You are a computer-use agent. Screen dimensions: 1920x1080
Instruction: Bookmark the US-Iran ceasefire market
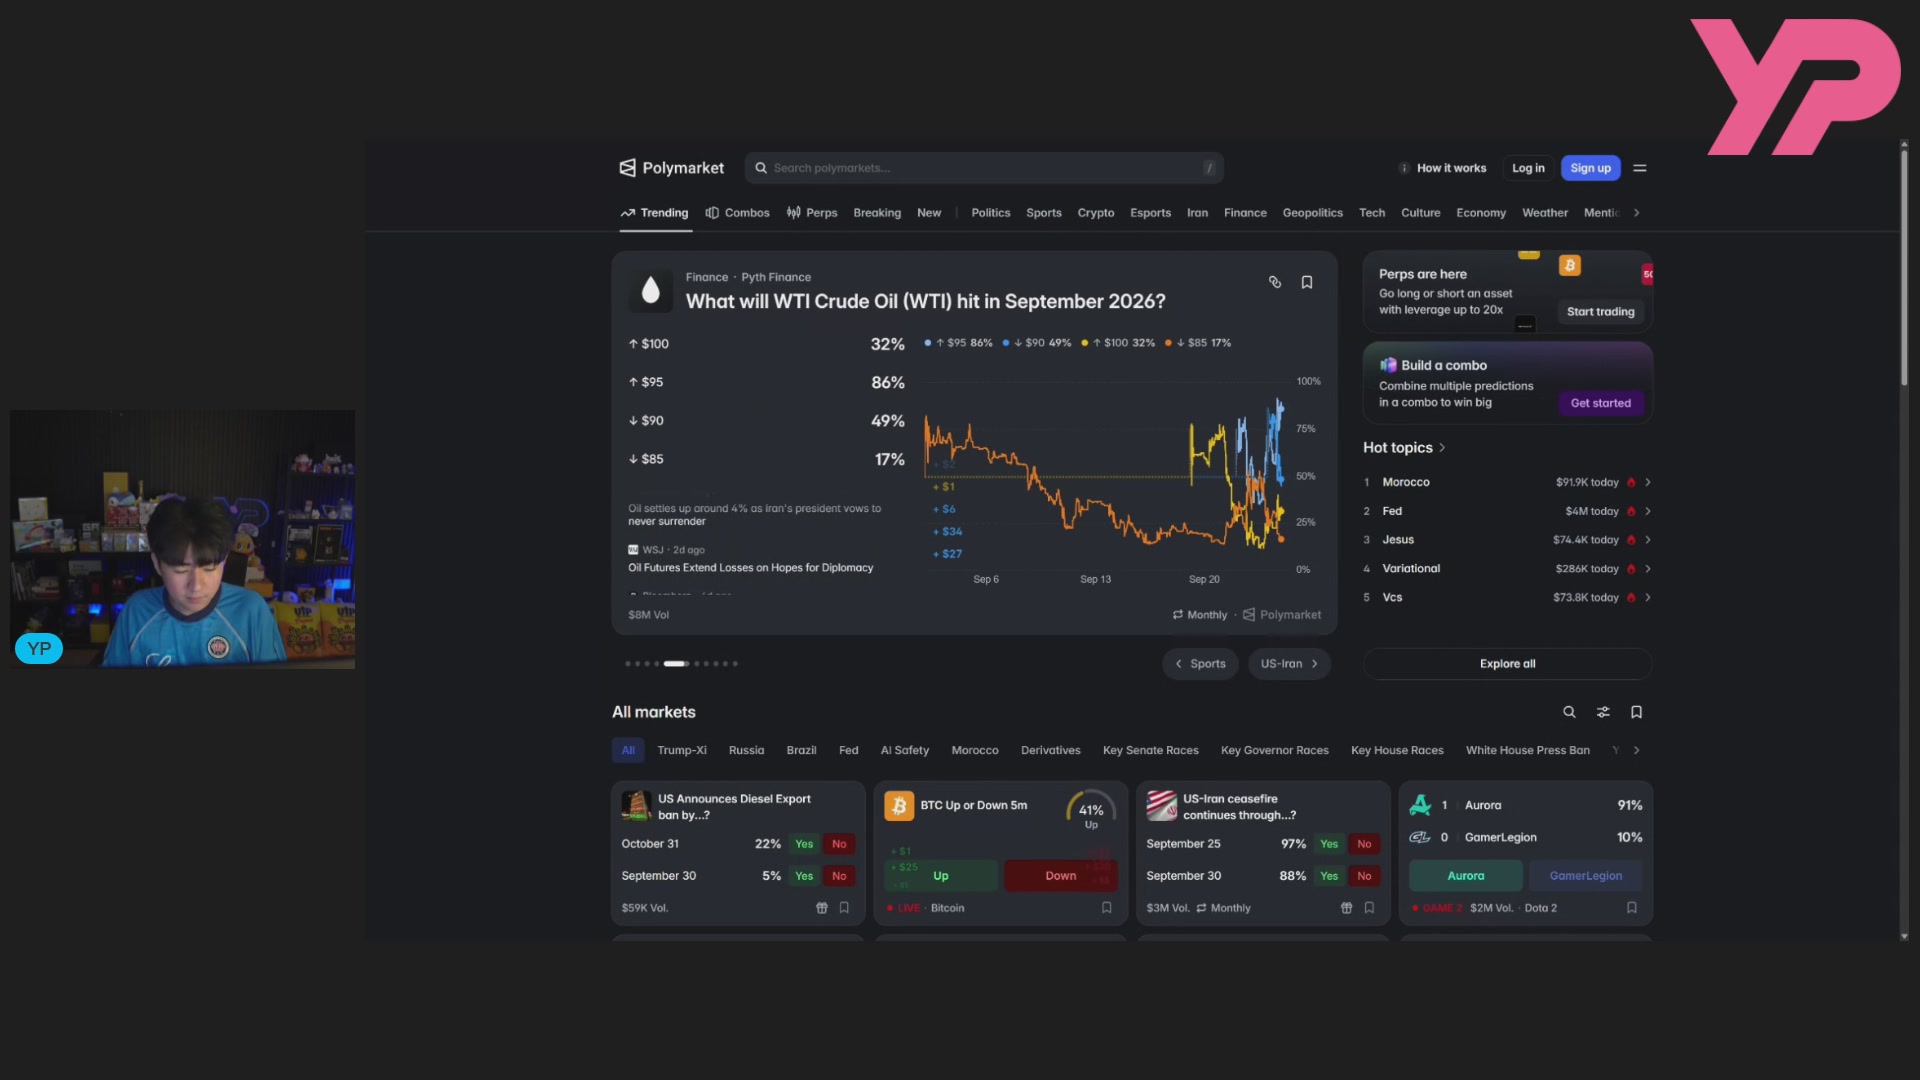(1369, 908)
